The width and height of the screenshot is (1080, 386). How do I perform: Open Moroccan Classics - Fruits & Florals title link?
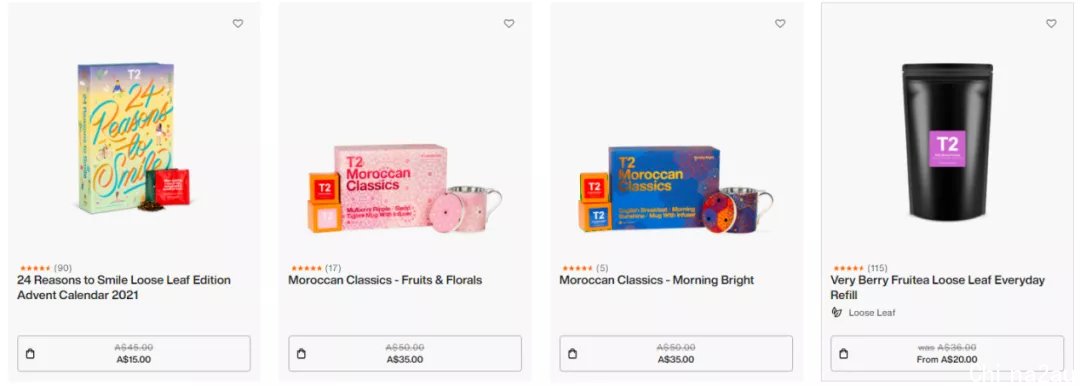(385, 280)
